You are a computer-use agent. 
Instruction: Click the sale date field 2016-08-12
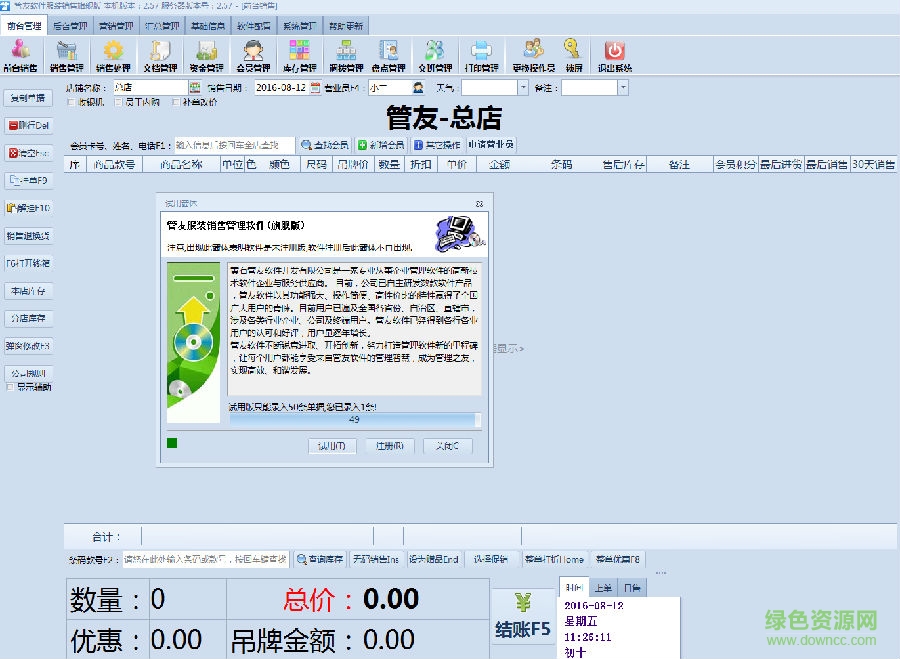point(281,88)
